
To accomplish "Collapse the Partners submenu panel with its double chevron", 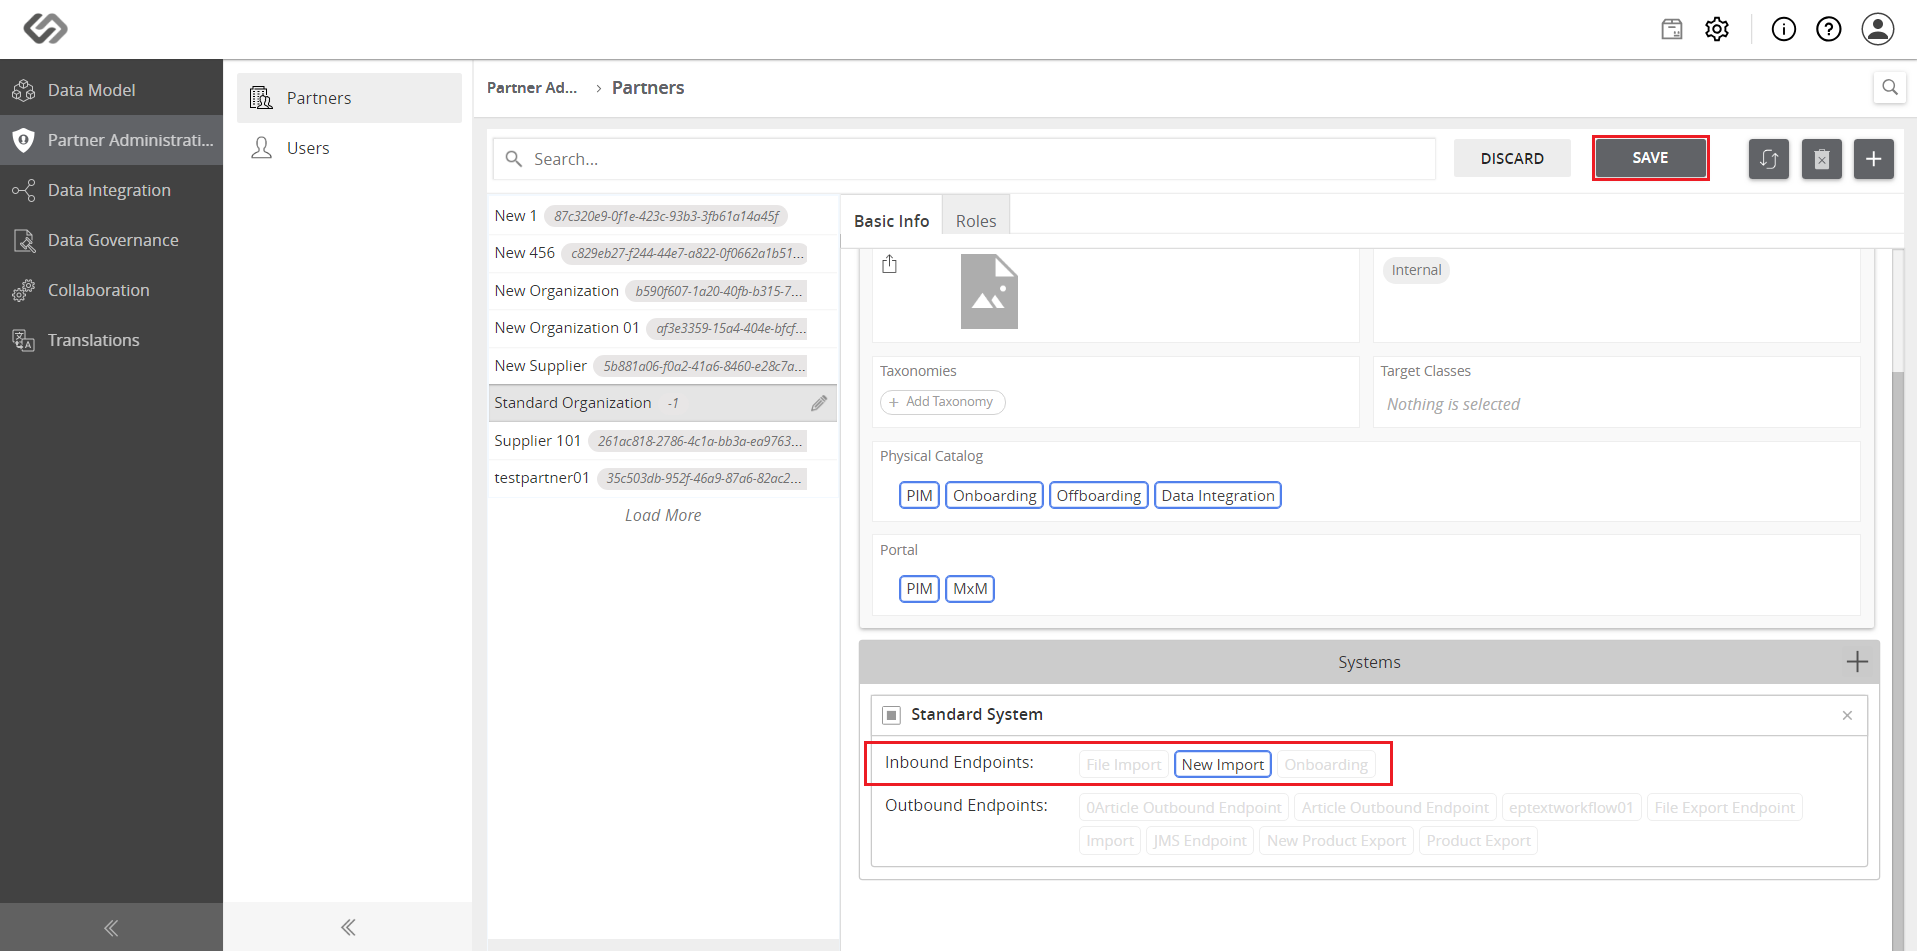I will pyautogui.click(x=348, y=928).
